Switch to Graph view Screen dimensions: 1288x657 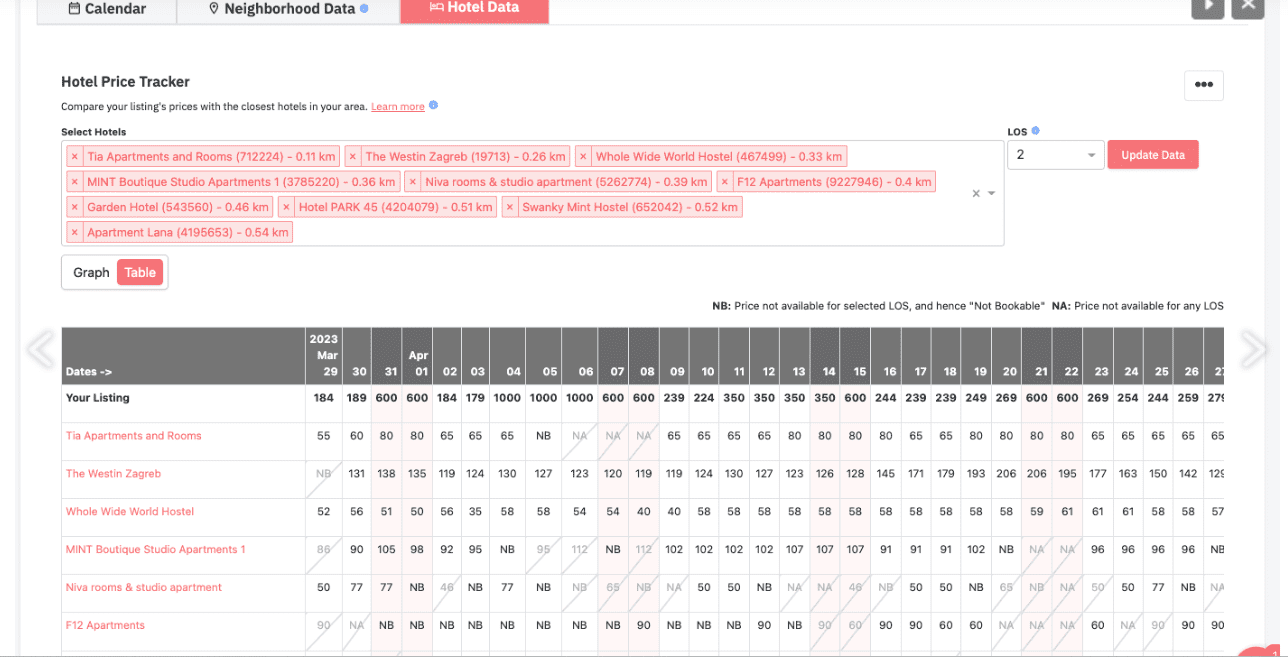coord(90,272)
